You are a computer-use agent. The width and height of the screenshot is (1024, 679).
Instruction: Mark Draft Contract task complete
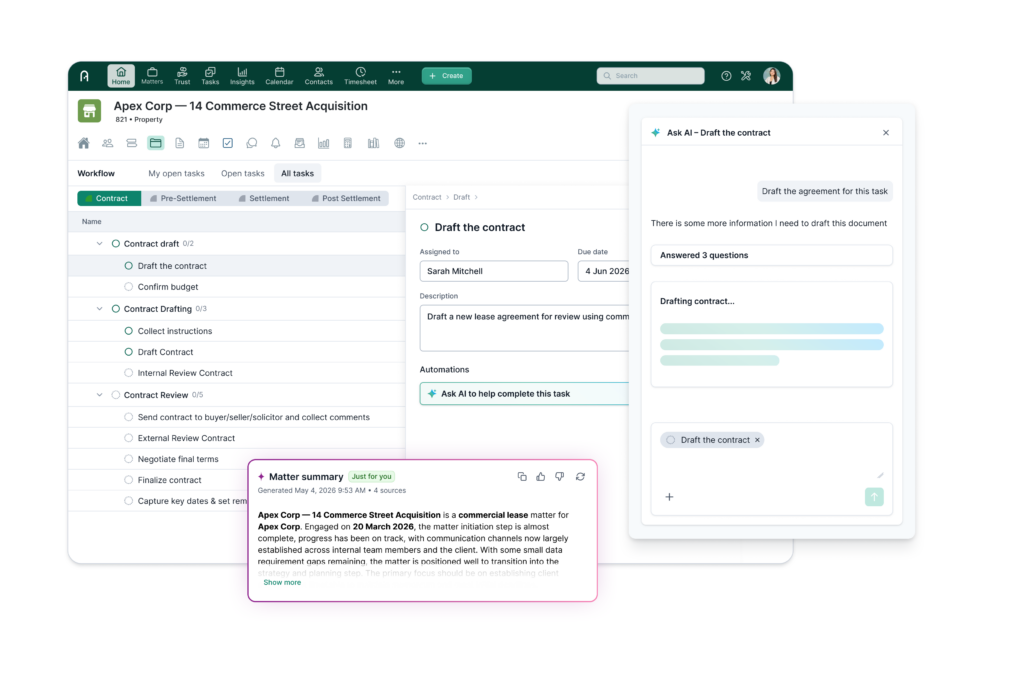pyautogui.click(x=129, y=352)
